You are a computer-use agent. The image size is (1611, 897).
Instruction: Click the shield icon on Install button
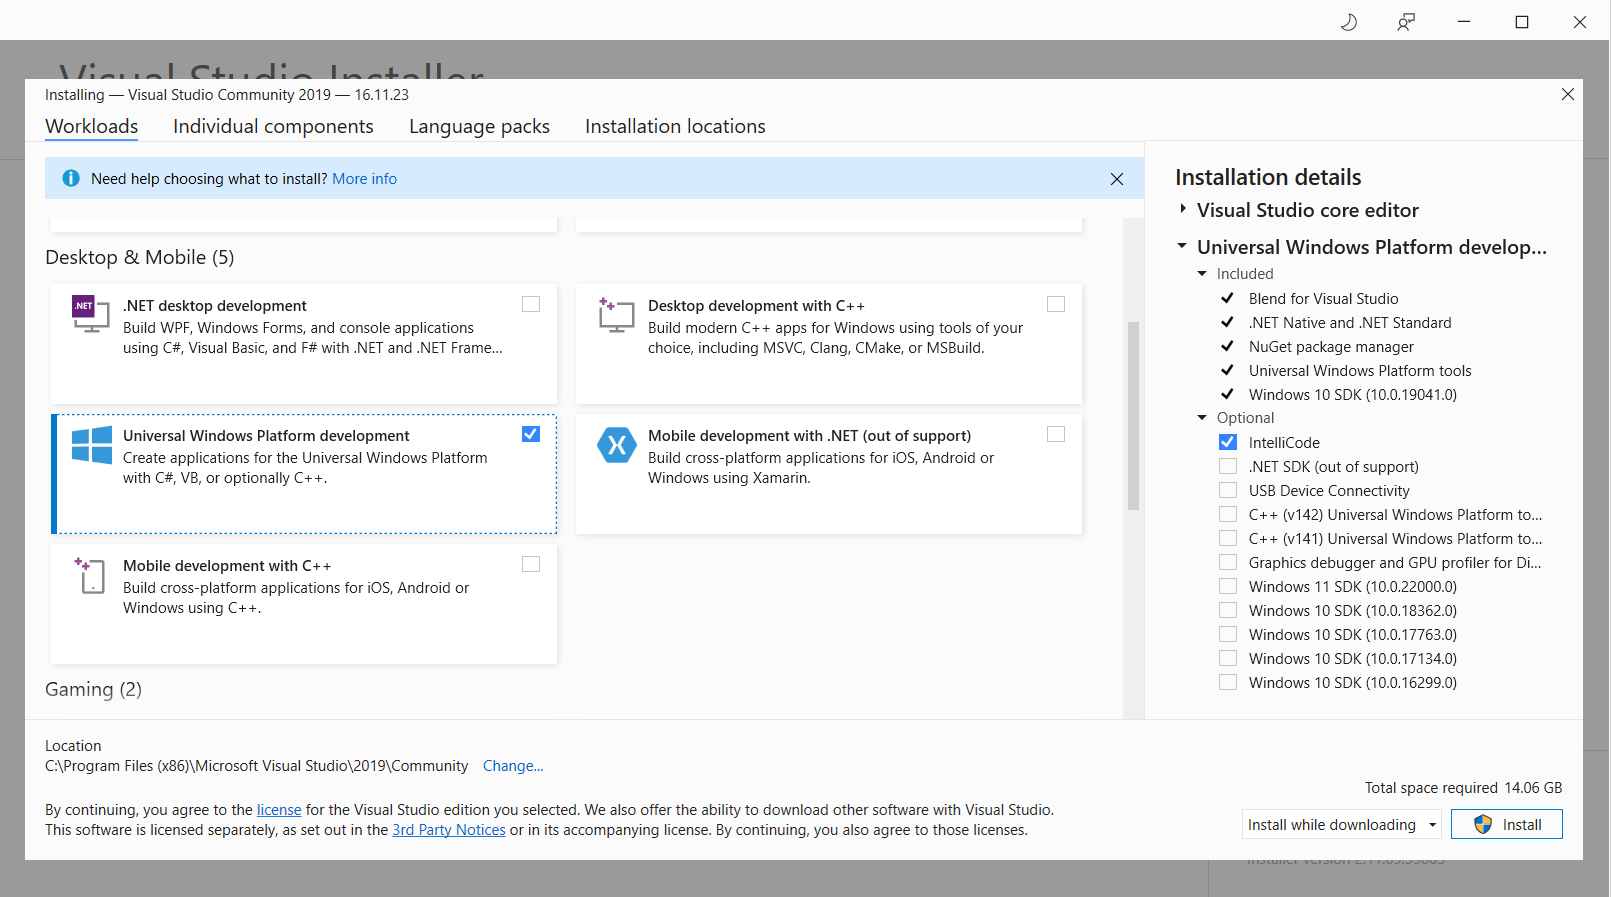1483,824
